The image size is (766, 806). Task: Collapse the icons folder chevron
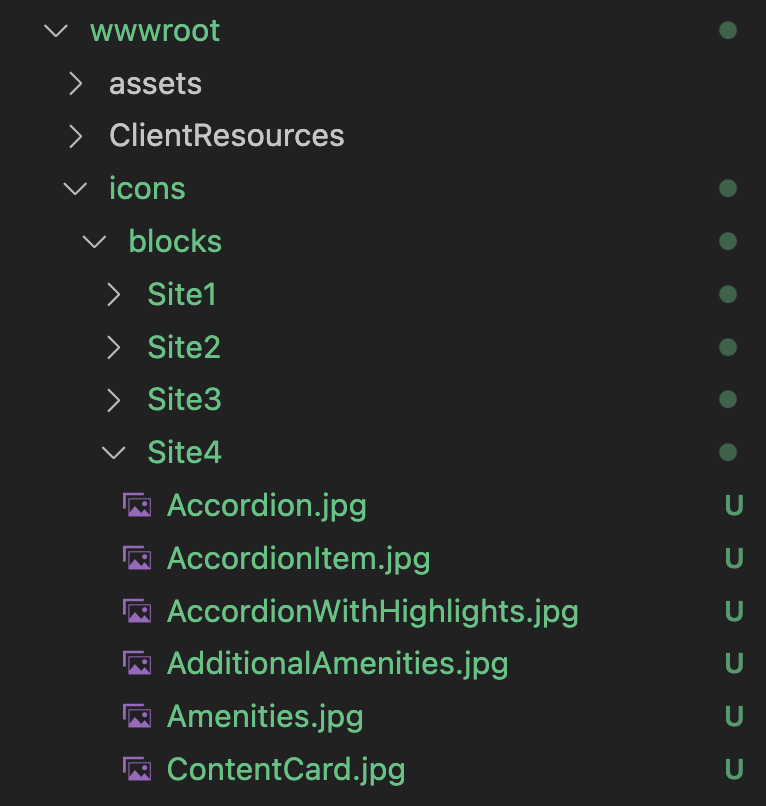(76, 189)
